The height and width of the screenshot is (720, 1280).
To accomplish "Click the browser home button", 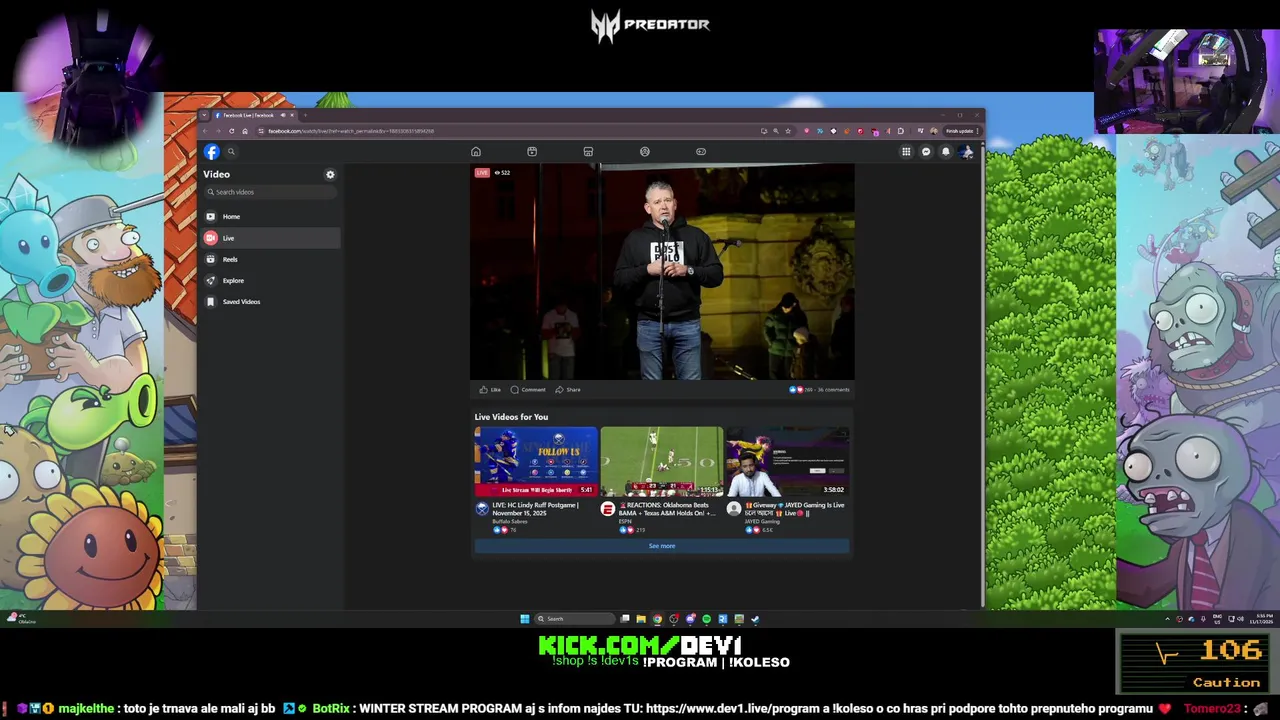I will click(x=245, y=131).
